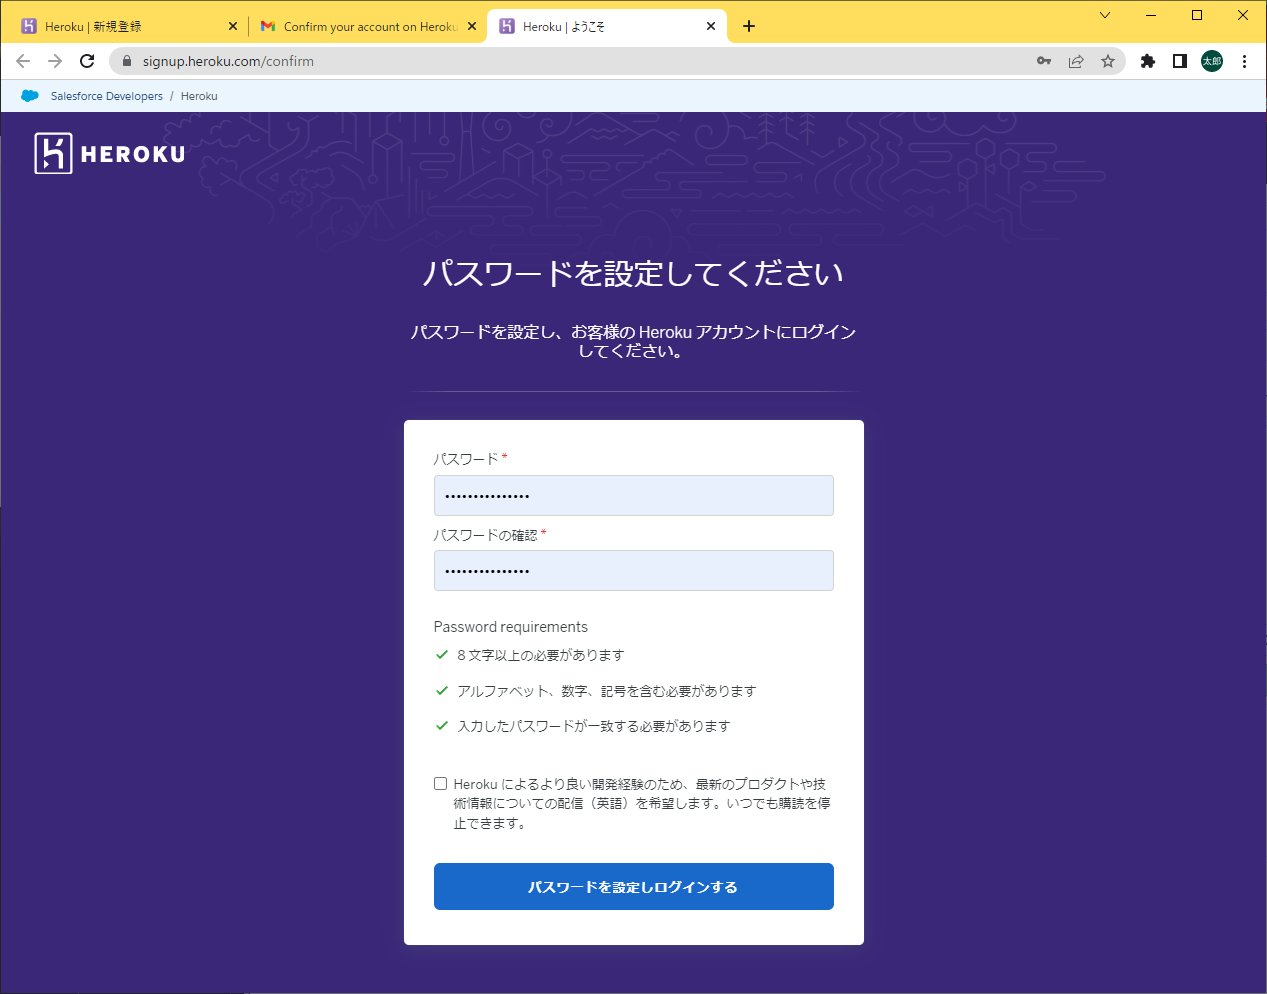Bookmark this page with the star icon
This screenshot has height=994, width=1267.
point(1108,61)
